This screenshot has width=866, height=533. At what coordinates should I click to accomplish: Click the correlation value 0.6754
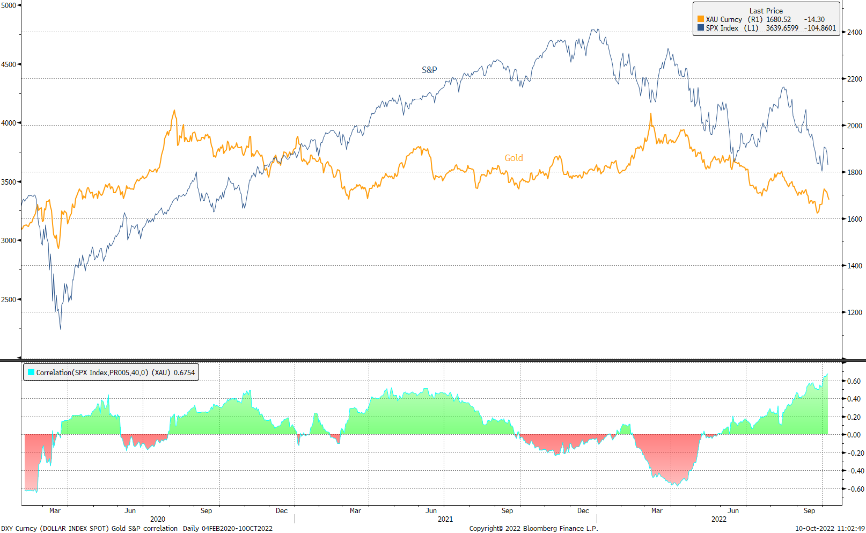coord(184,372)
